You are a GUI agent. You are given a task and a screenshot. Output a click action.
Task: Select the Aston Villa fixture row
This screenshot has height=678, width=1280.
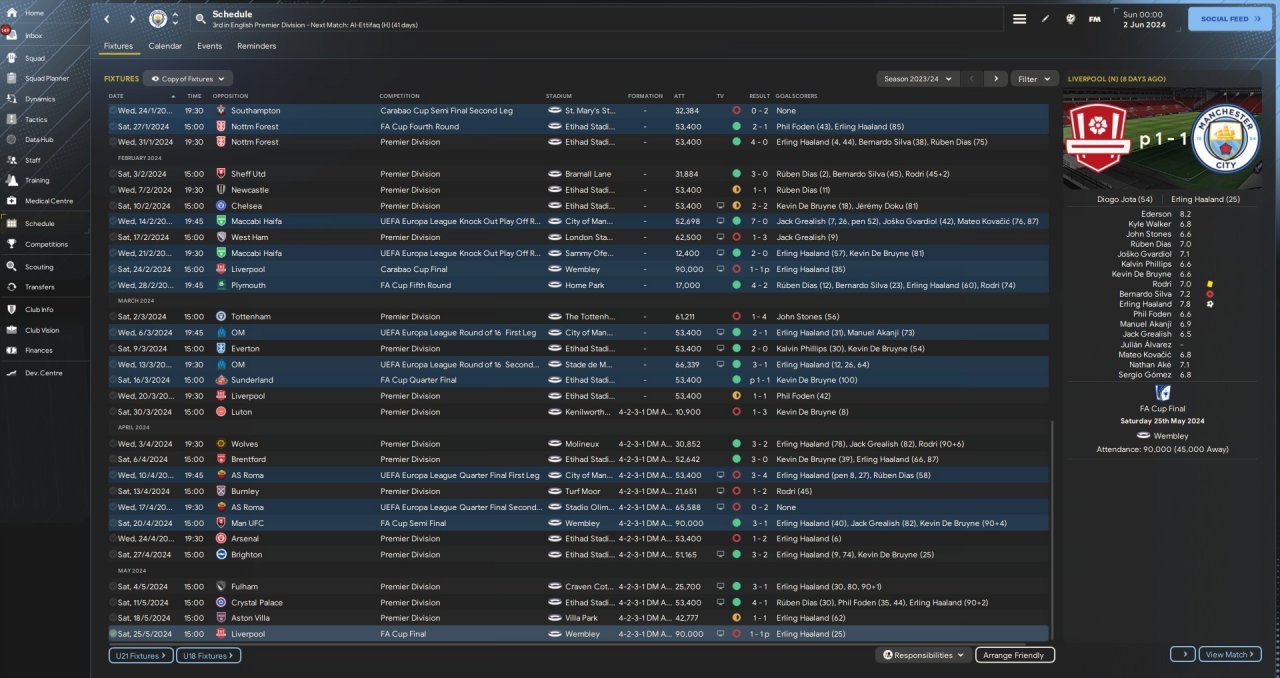point(578,618)
